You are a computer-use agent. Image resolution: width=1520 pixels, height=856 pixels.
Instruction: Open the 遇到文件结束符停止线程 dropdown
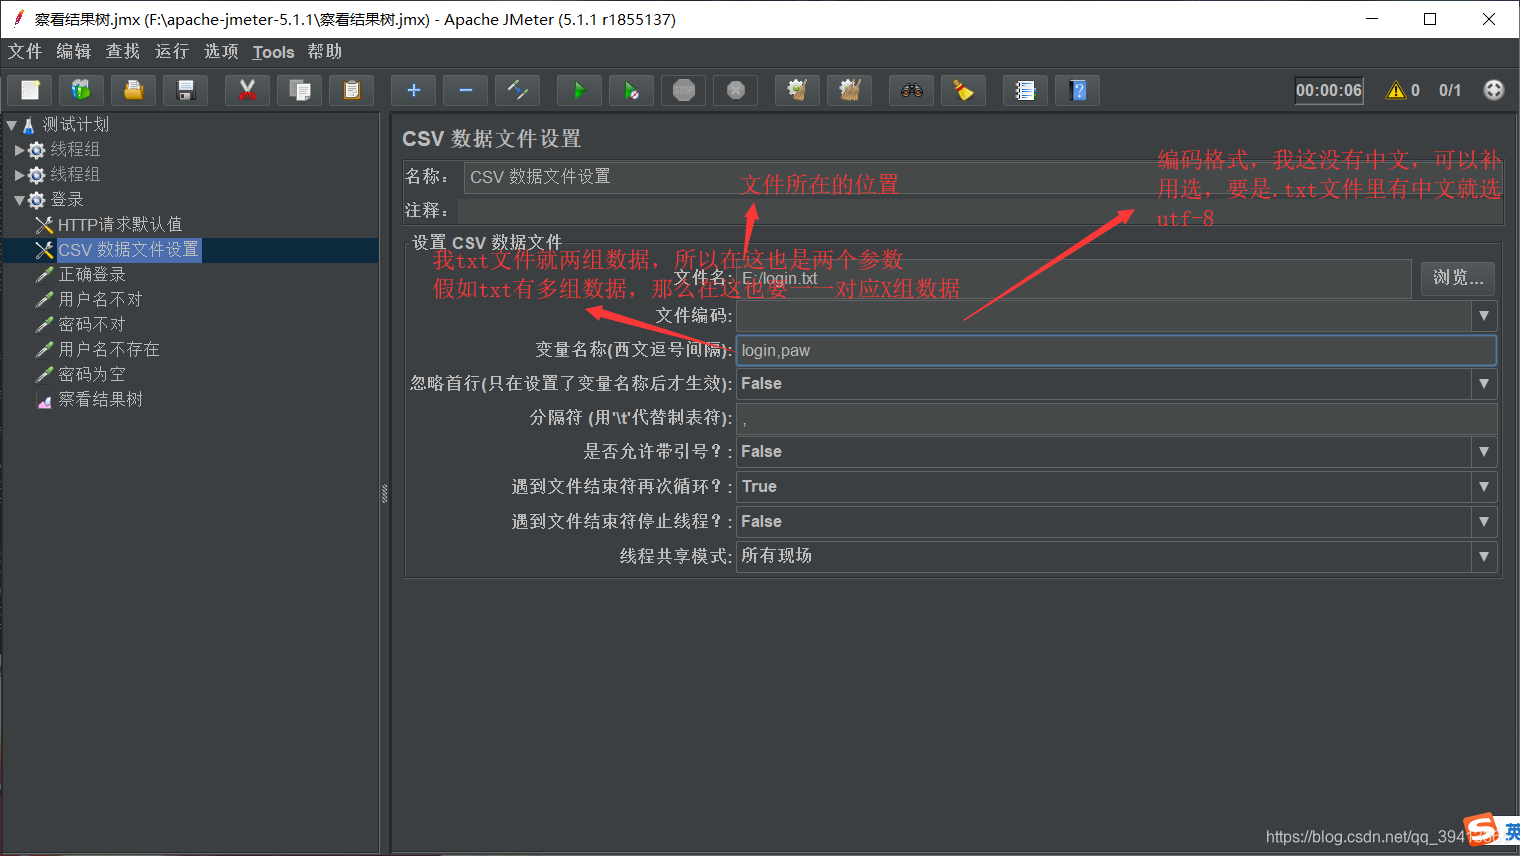coord(1484,522)
